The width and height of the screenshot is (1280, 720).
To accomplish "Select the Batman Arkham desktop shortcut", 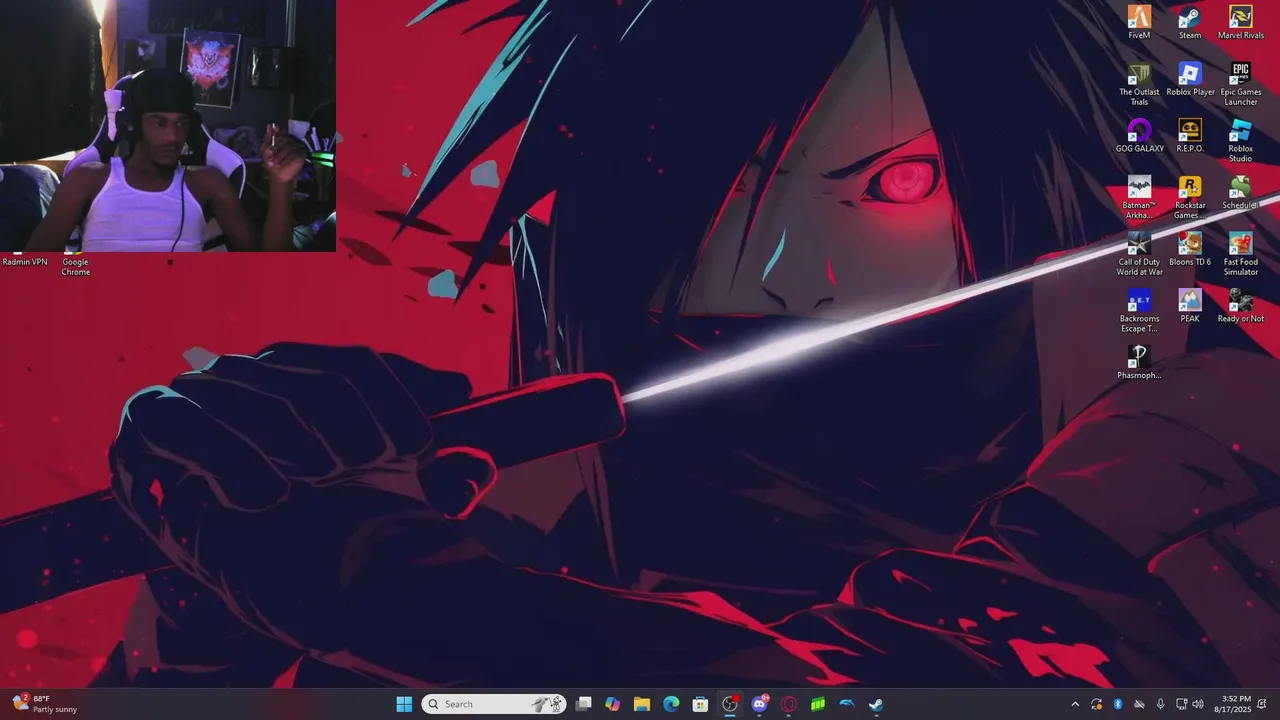I will (x=1139, y=198).
